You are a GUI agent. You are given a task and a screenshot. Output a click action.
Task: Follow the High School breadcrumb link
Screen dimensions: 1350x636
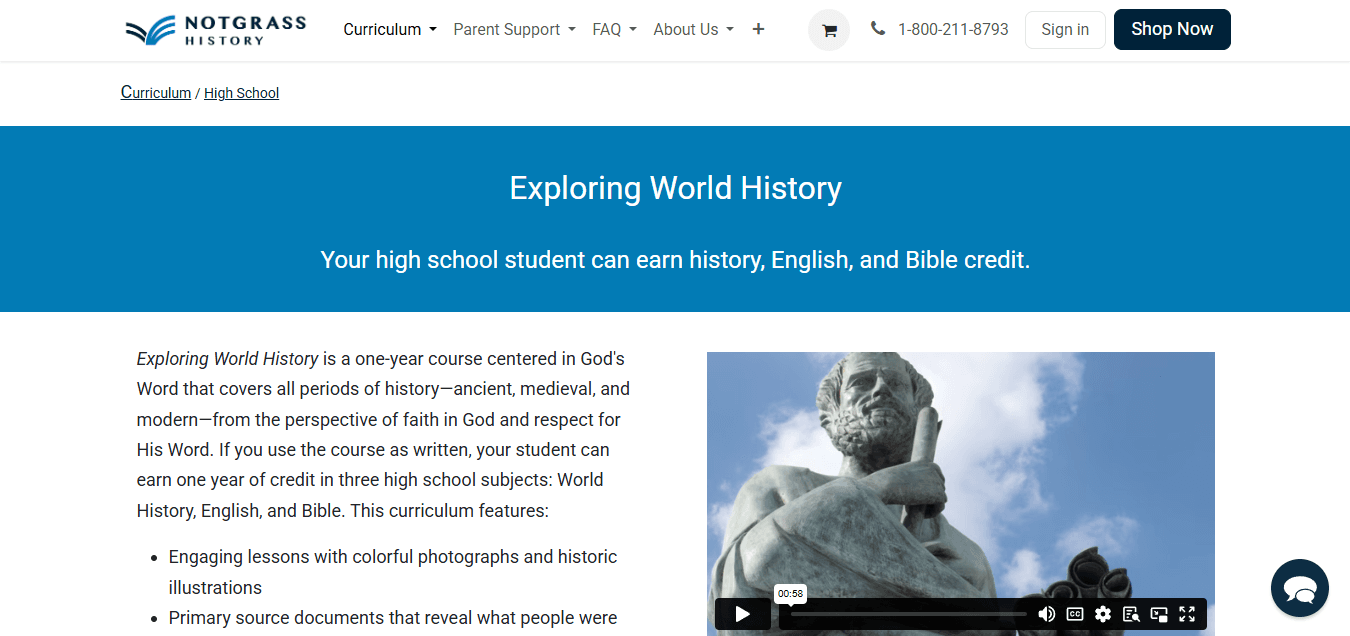pos(241,92)
